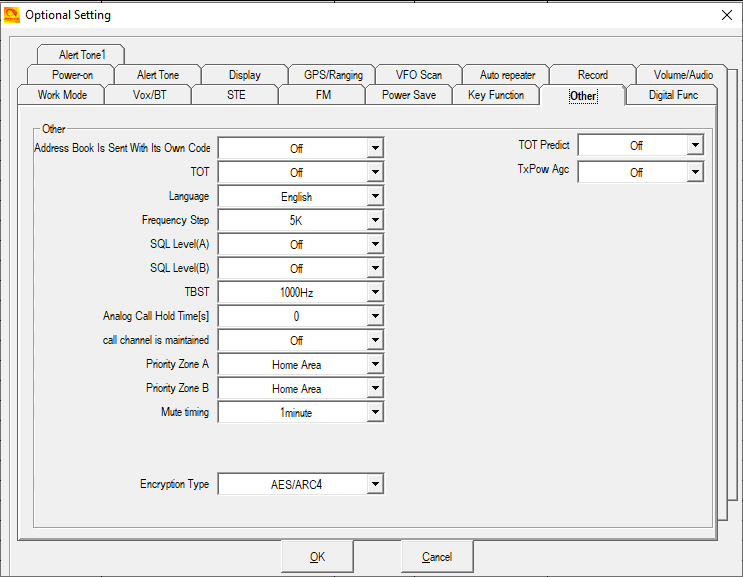743x577 pixels.
Task: Open the Frequency Step dropdown
Action: point(375,220)
